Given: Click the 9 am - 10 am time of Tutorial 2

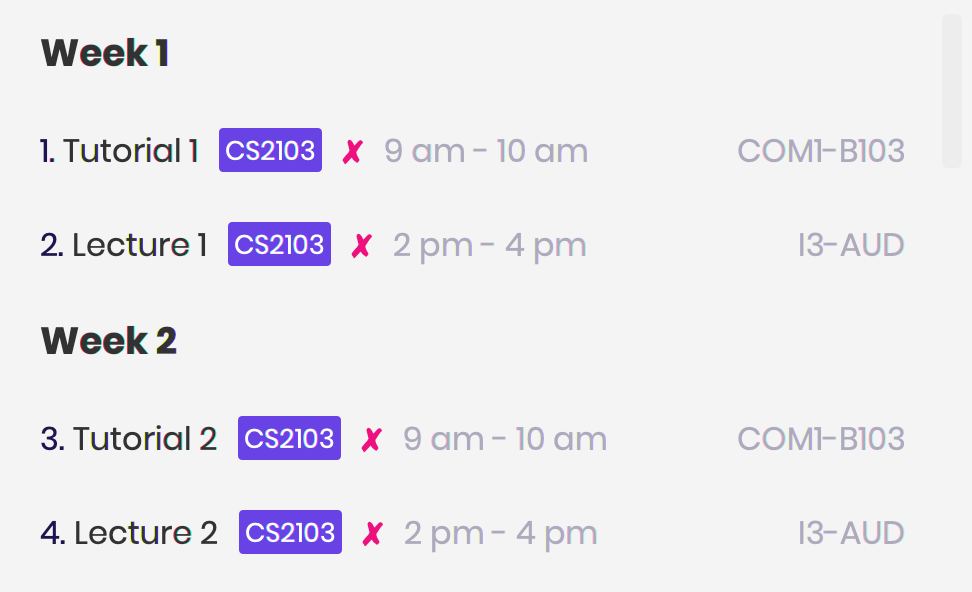Looking at the screenshot, I should pyautogui.click(x=505, y=440).
